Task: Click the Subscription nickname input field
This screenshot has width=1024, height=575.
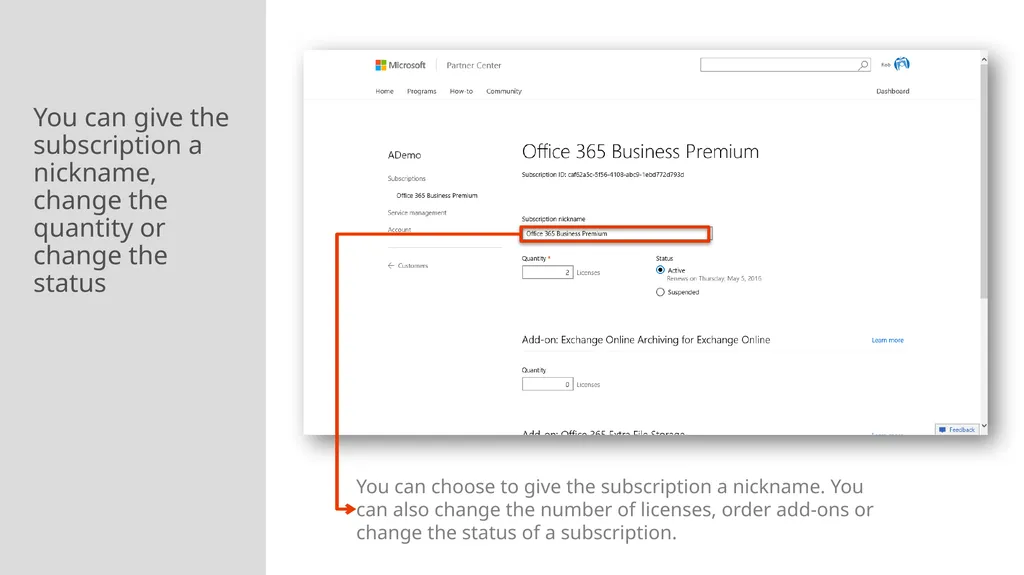Action: click(615, 233)
